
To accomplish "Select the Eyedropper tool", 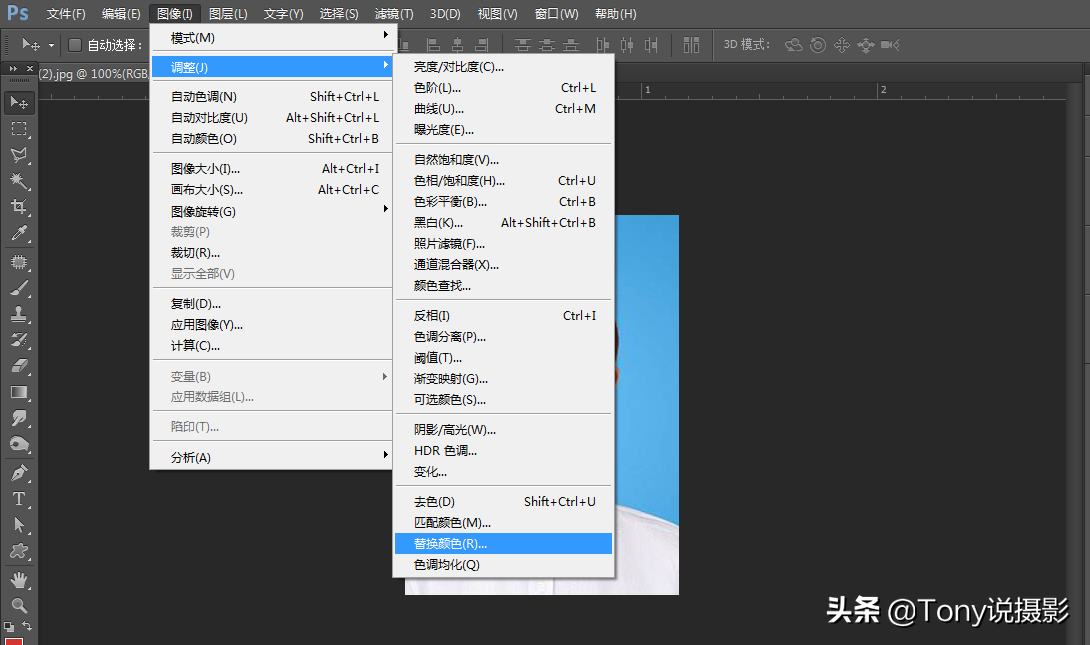I will pos(19,234).
